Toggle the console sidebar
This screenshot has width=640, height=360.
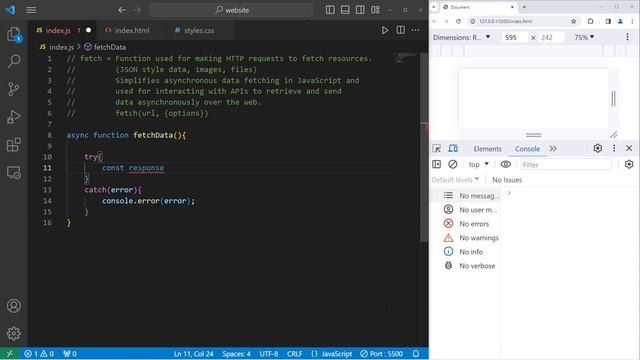(x=436, y=164)
